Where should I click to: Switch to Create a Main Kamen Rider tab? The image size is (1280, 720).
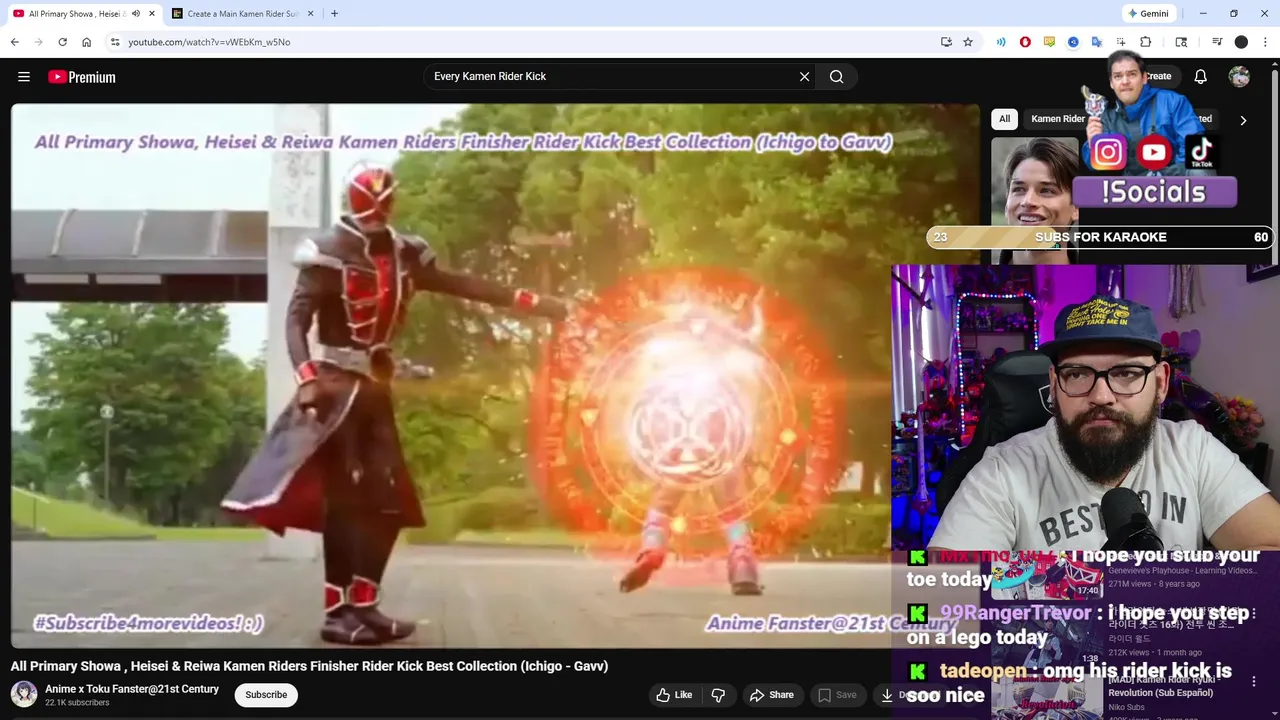(x=243, y=14)
